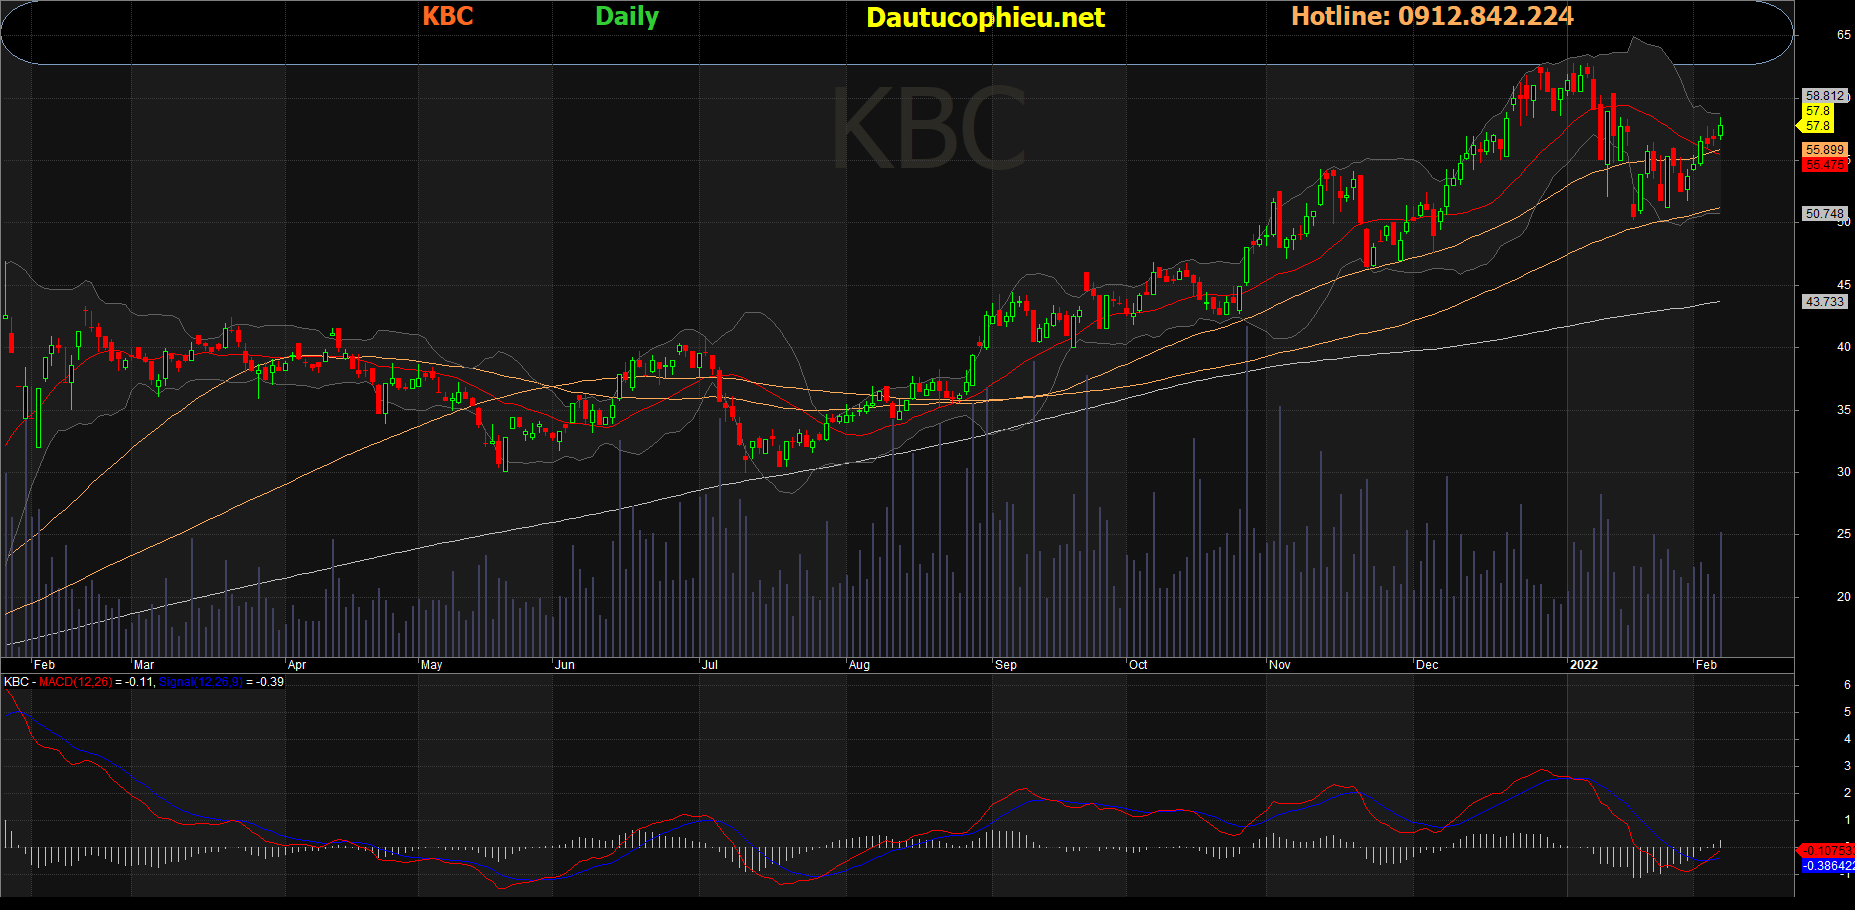1855x910 pixels.
Task: Click the orange 55.899 moving average tag
Action: [x=1824, y=150]
